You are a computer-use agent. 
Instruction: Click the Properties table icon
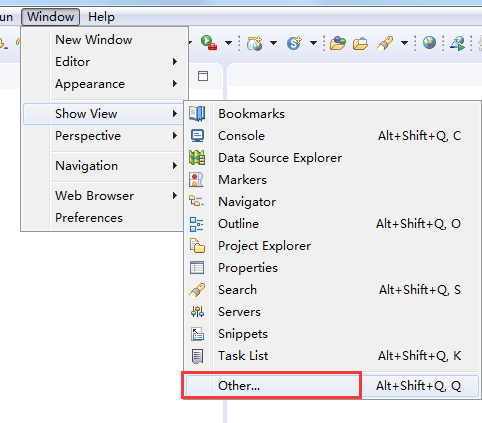[197, 268]
